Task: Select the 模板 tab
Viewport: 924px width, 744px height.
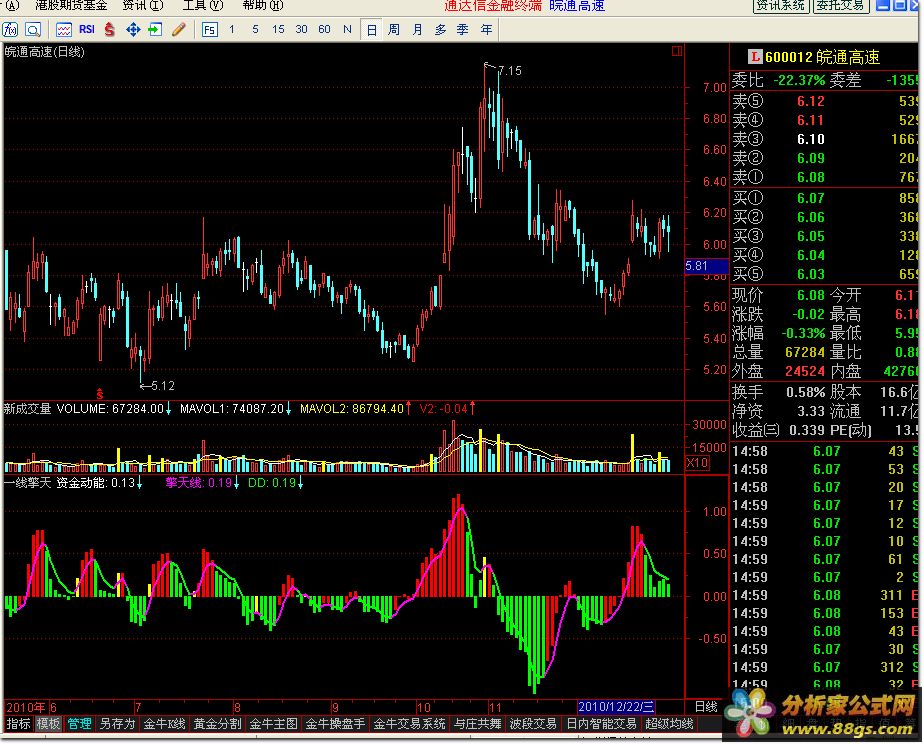Action: [48, 723]
